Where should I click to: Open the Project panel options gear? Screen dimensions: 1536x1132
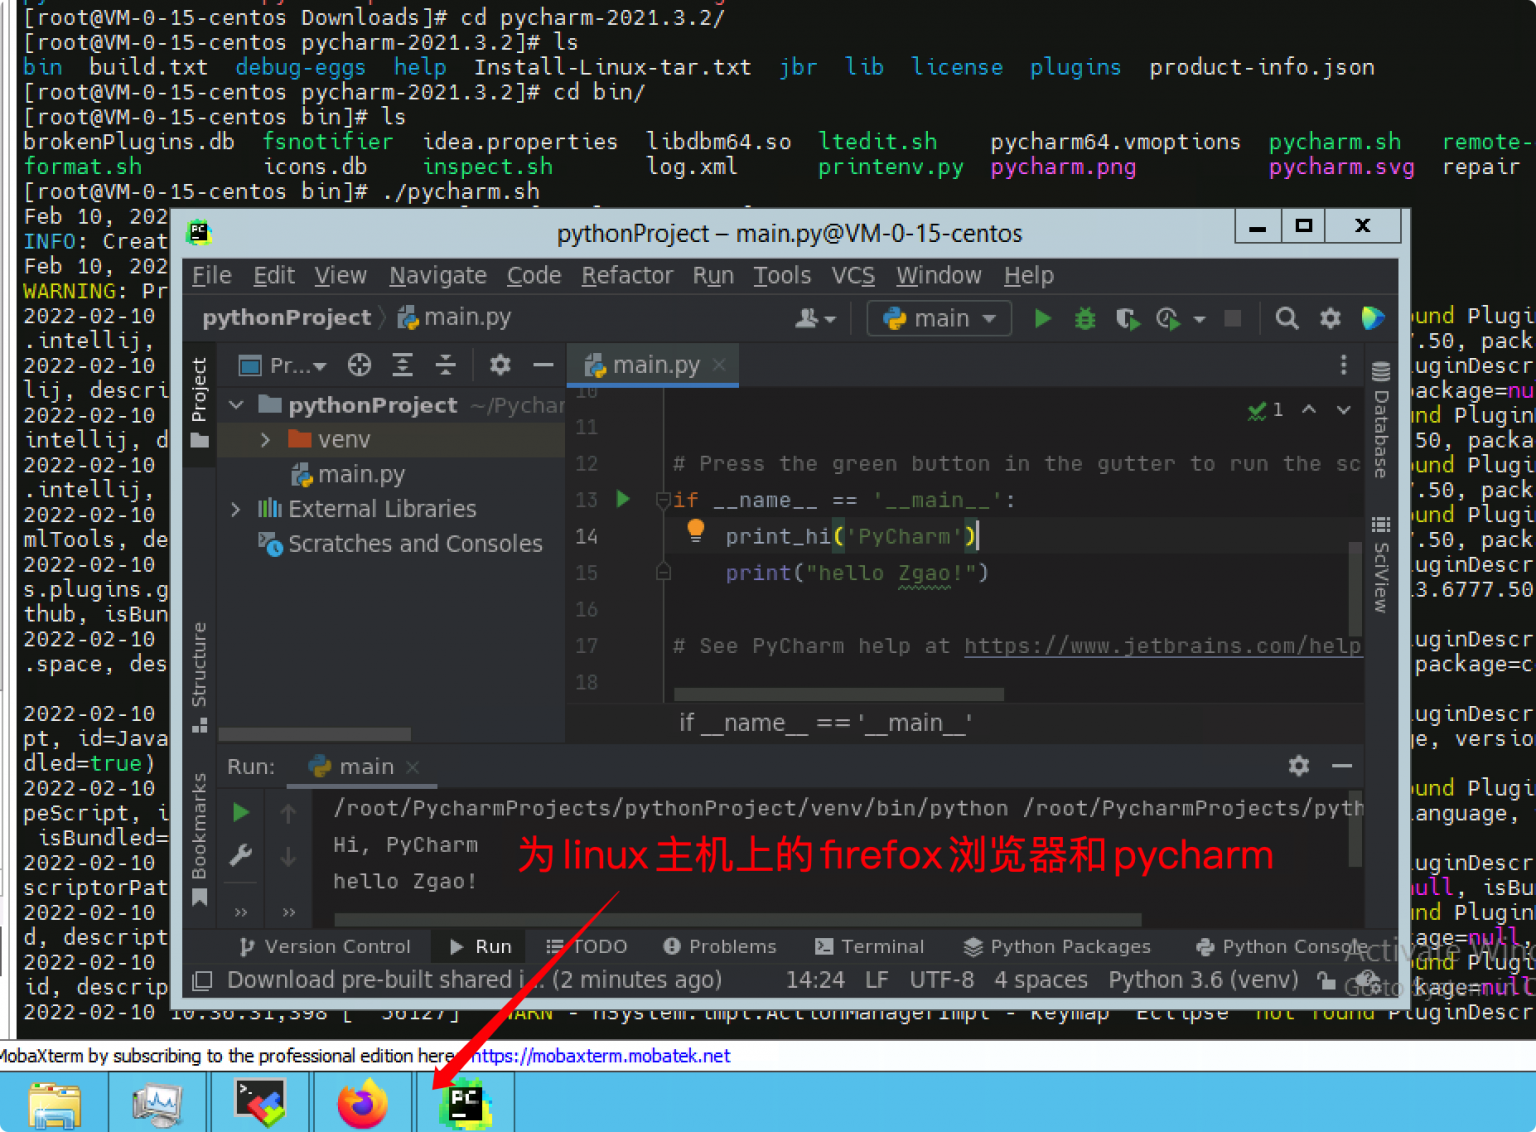500,365
